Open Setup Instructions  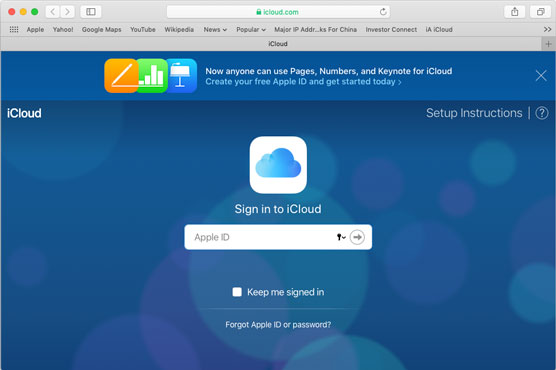[x=474, y=113]
